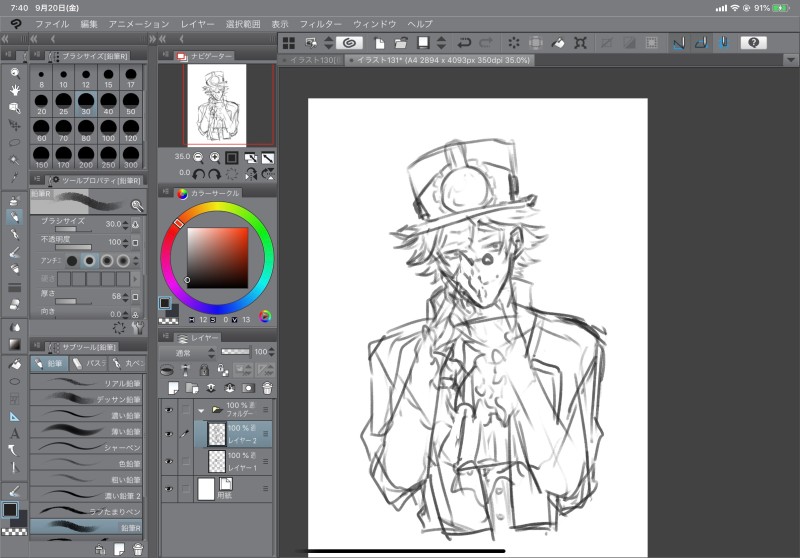This screenshot has height=558, width=800.
Task: Click the Redo arrow in command bar
Action: [486, 43]
